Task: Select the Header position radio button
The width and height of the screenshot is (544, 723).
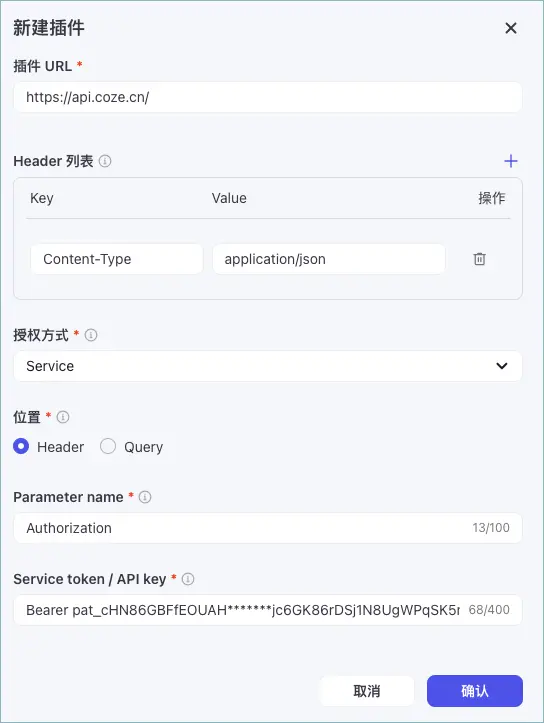Action: tap(21, 446)
